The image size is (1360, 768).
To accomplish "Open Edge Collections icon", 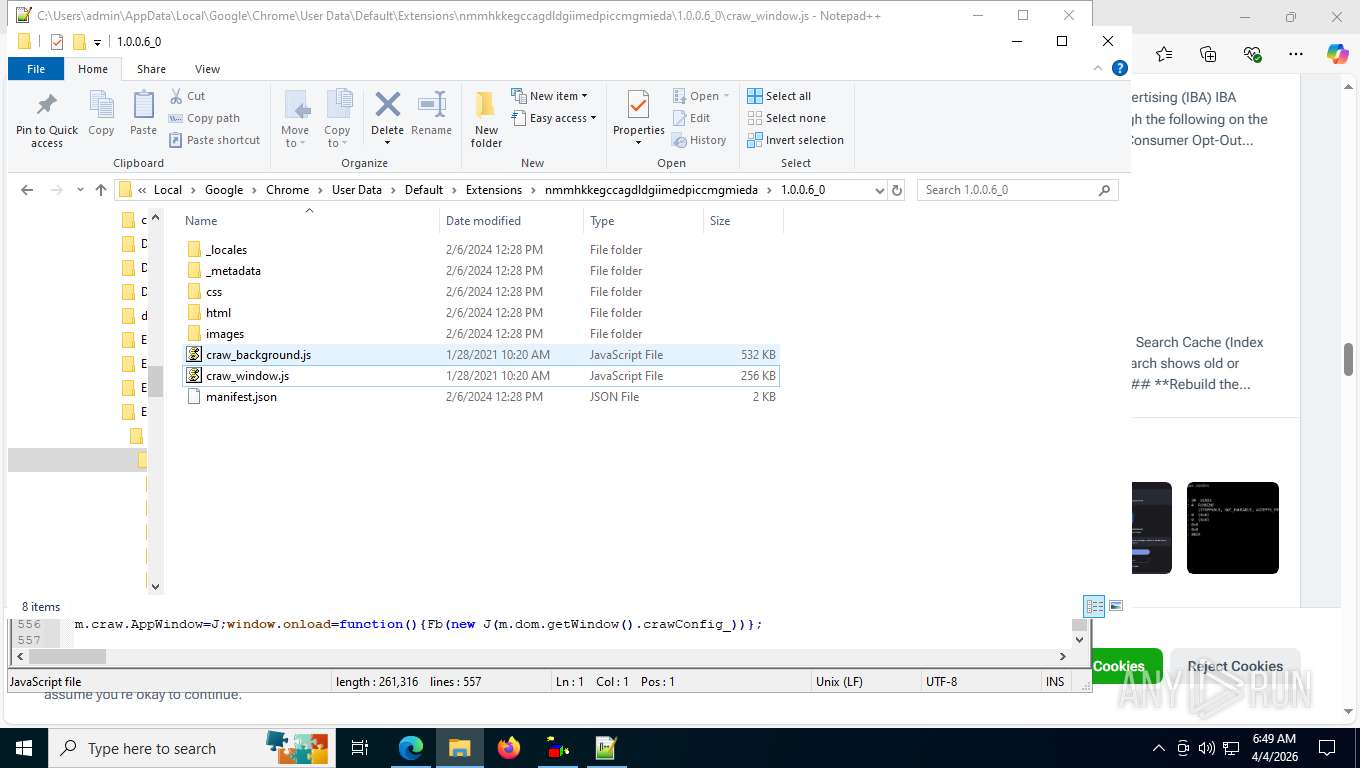I will tap(1208, 54).
